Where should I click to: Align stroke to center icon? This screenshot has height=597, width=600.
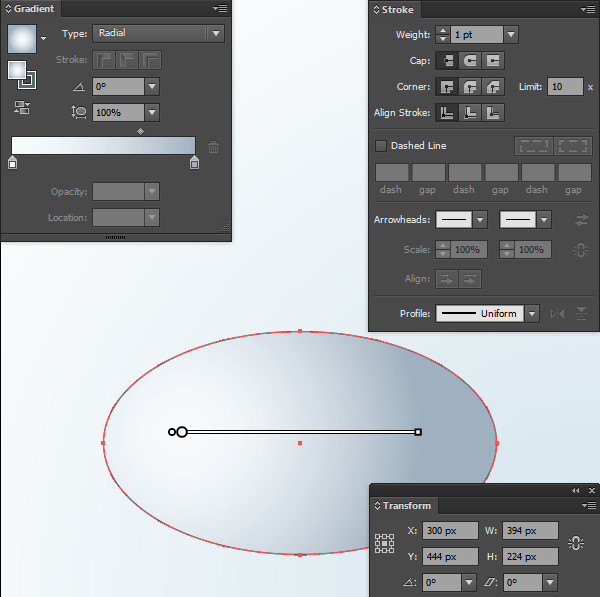[x=447, y=113]
